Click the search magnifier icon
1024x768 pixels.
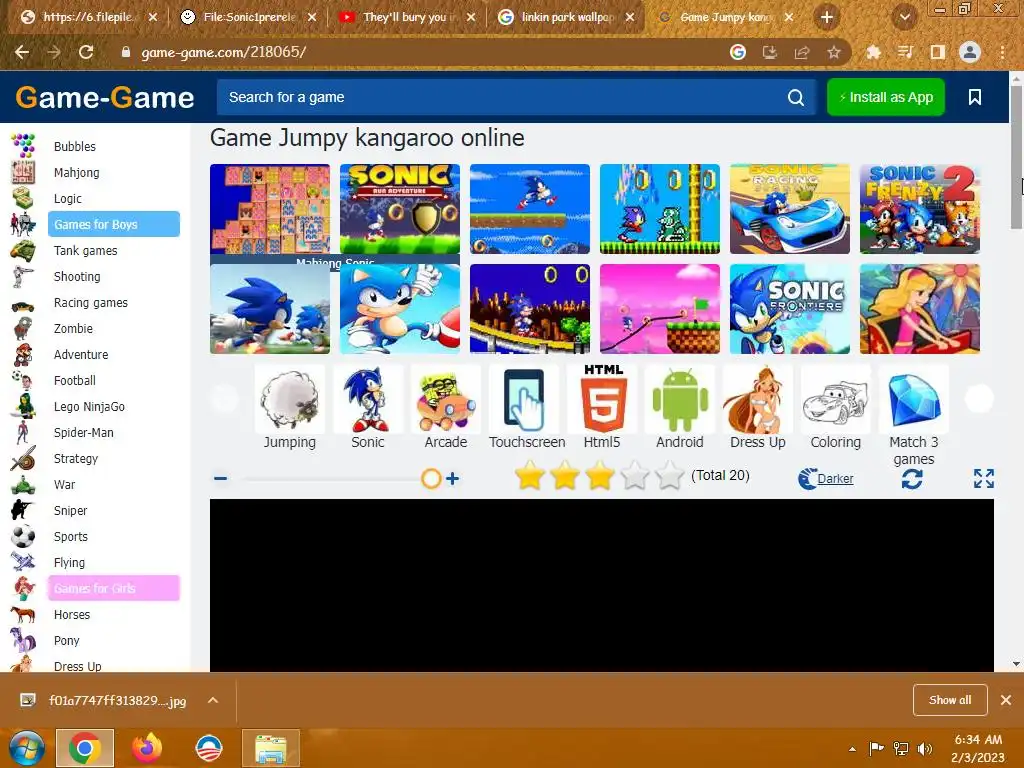(x=795, y=97)
